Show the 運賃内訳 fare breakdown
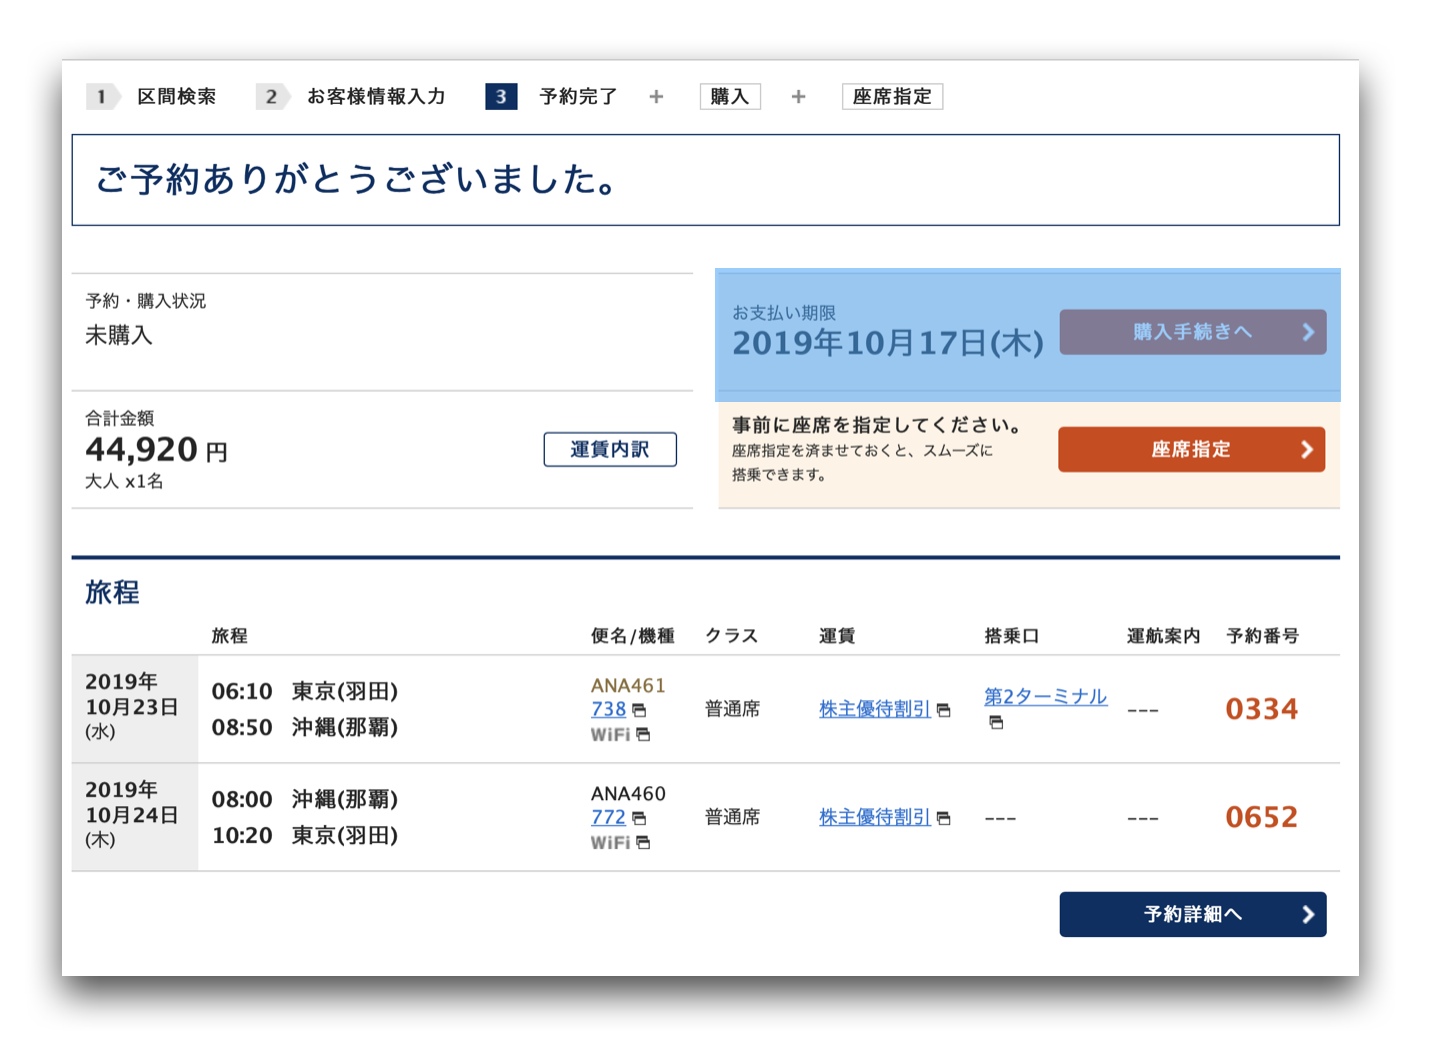The height and width of the screenshot is (1046, 1430). pyautogui.click(x=610, y=449)
